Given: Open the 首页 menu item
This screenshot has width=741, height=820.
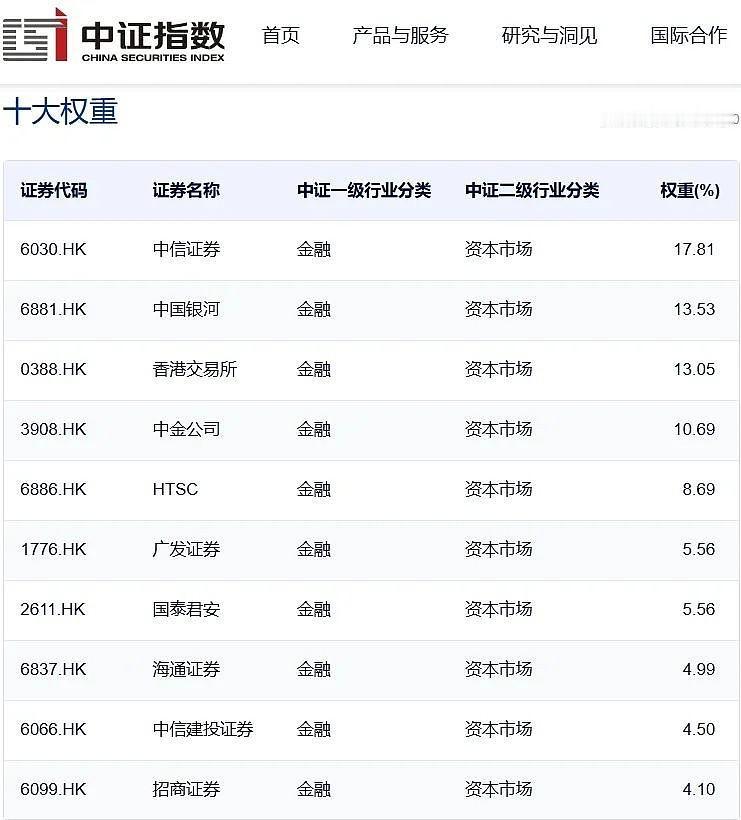Looking at the screenshot, I should point(281,36).
